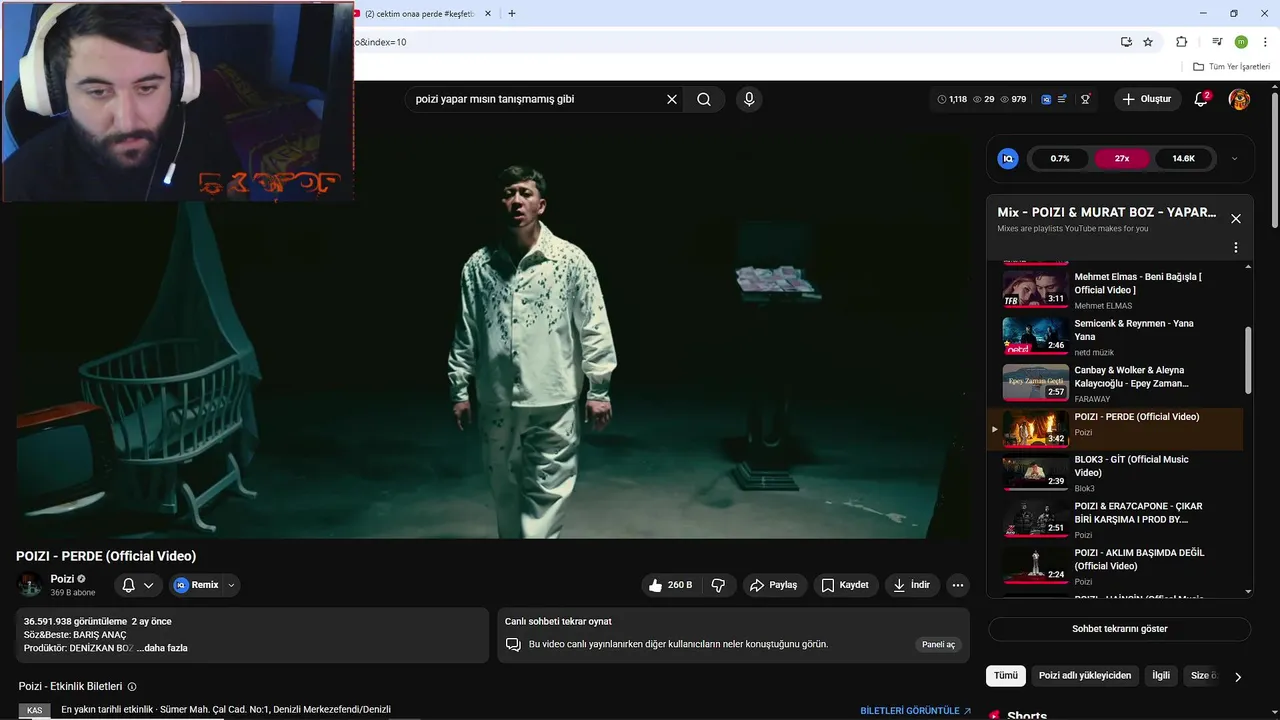The height and width of the screenshot is (720, 1280).
Task: Bookmark this page with the star icon
Action: coord(1148,42)
